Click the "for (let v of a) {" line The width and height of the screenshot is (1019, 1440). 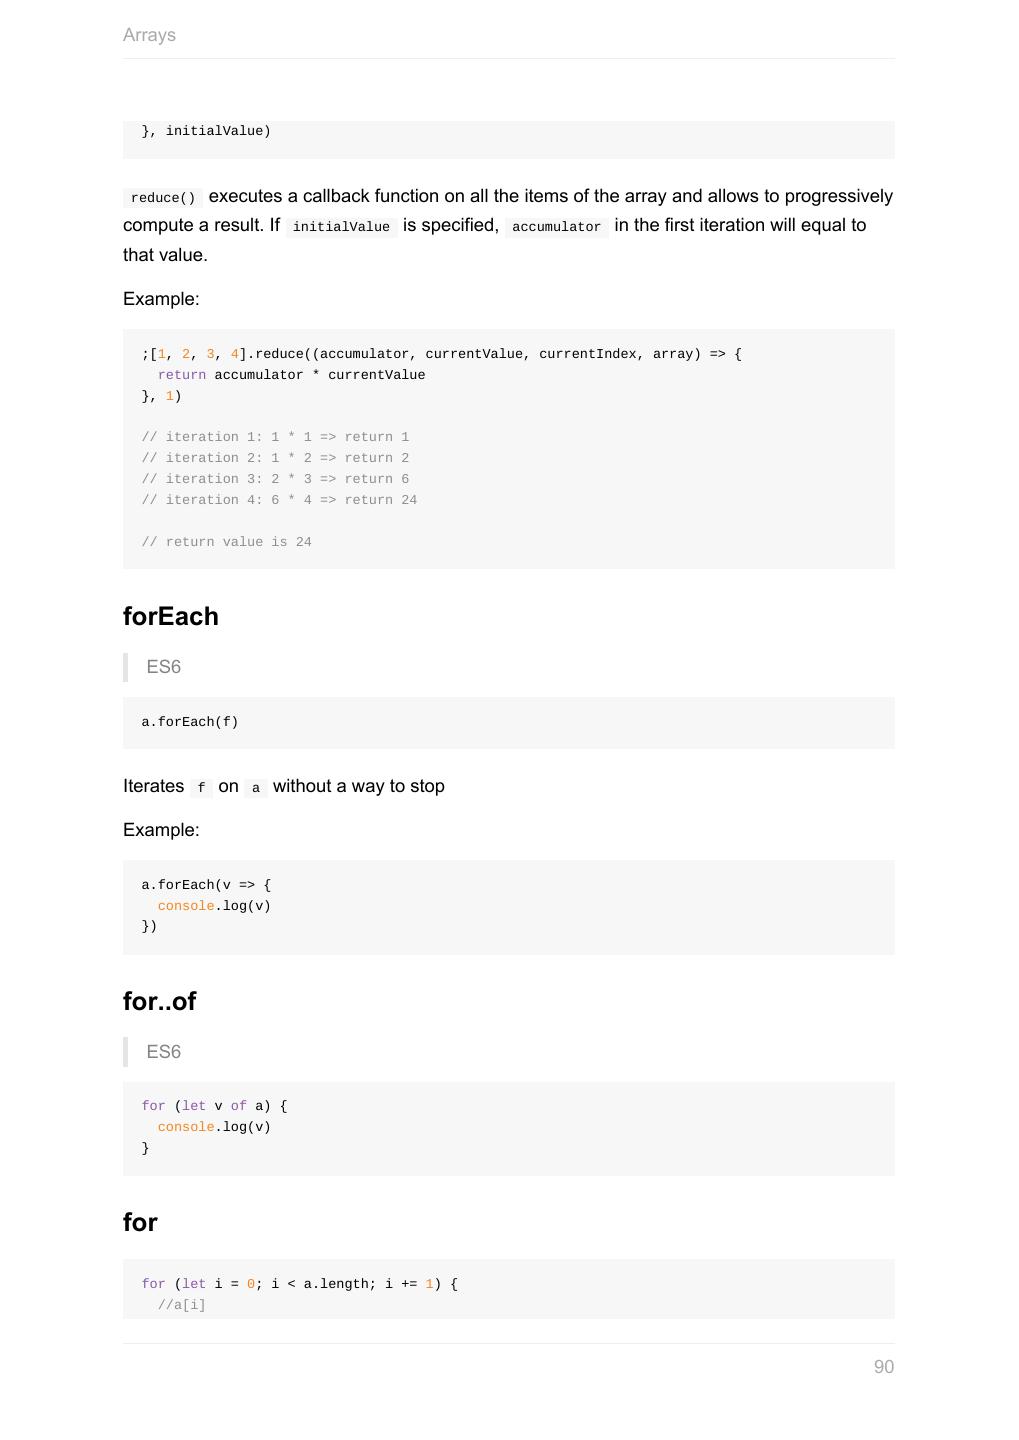(214, 1106)
